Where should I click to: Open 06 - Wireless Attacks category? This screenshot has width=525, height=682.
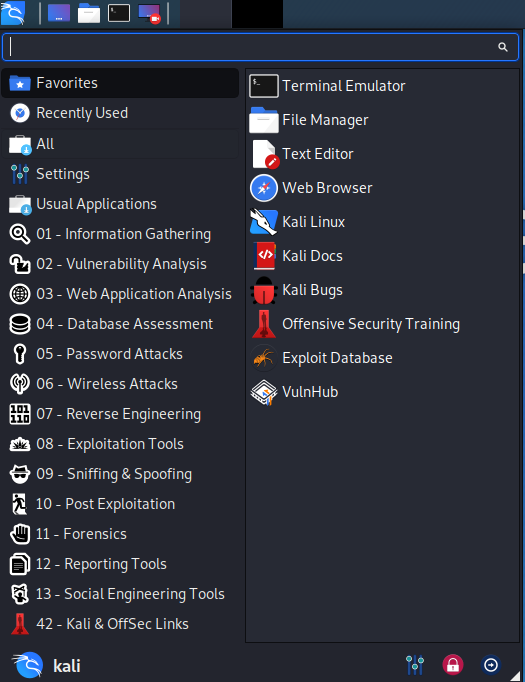pos(120,384)
